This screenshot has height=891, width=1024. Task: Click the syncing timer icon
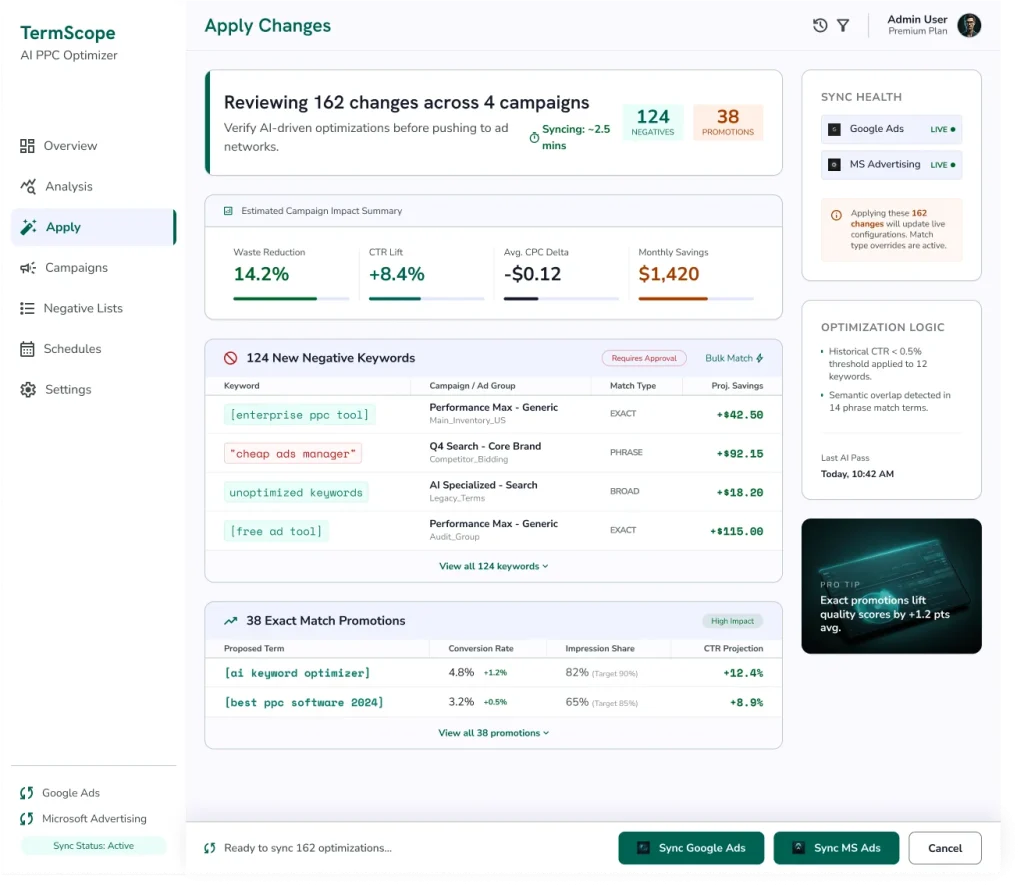534,137
